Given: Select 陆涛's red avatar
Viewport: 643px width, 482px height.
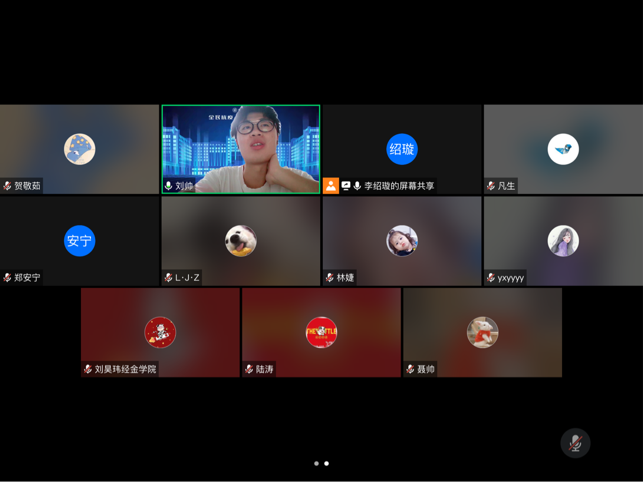Looking at the screenshot, I should tap(321, 332).
